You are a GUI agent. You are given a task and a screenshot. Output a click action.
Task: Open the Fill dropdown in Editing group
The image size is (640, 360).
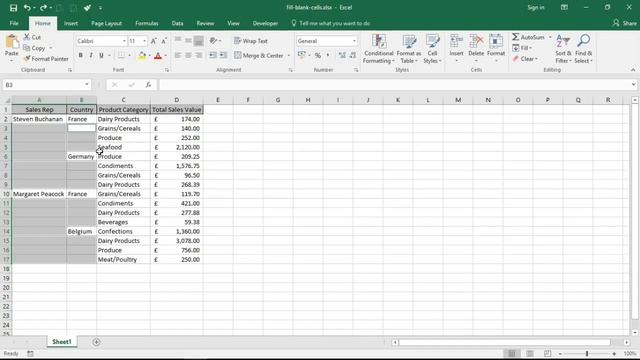[522, 48]
